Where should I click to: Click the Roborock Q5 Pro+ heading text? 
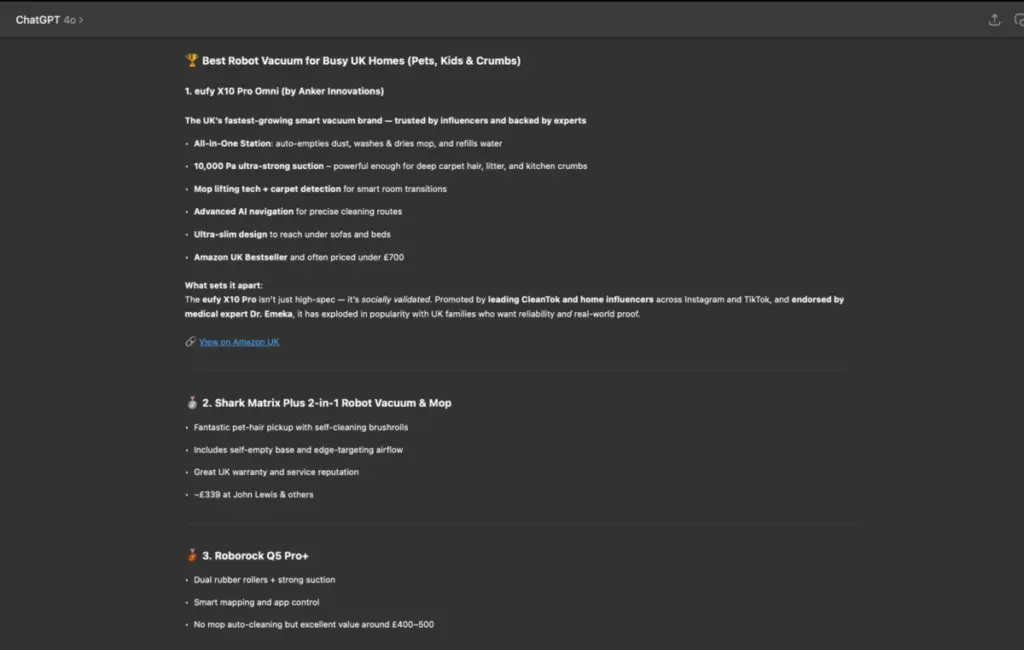click(x=262, y=556)
